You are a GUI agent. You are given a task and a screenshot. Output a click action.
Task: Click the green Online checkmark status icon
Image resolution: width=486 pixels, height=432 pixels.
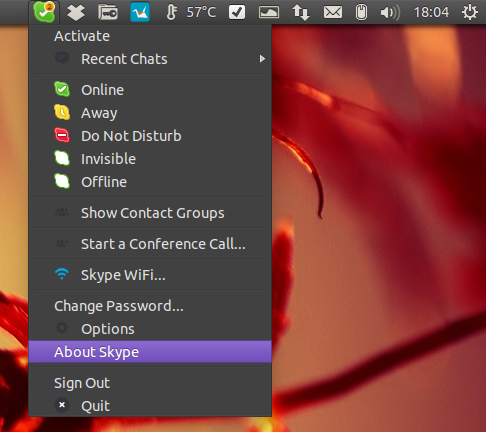62,89
